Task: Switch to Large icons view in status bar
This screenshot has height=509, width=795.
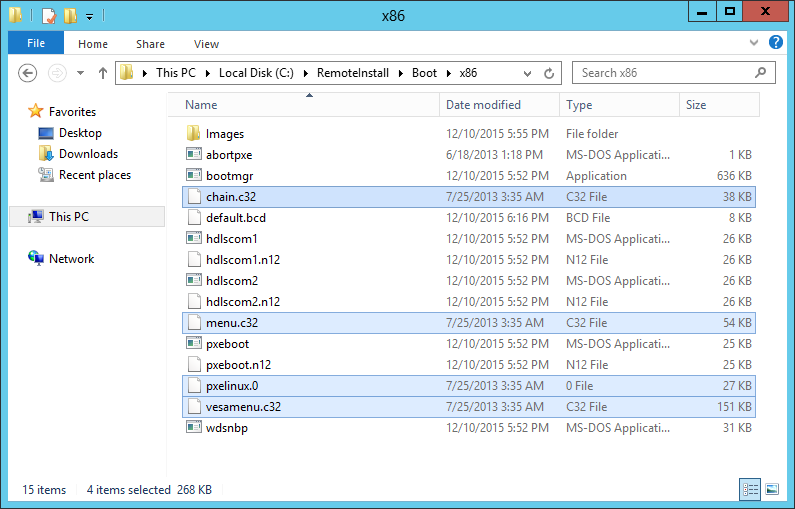Action: coord(772,489)
